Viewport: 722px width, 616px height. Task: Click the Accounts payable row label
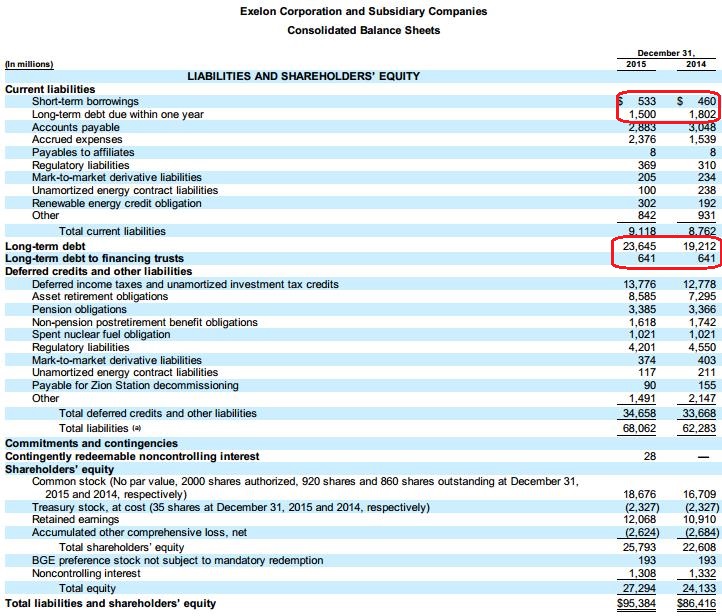coord(75,128)
